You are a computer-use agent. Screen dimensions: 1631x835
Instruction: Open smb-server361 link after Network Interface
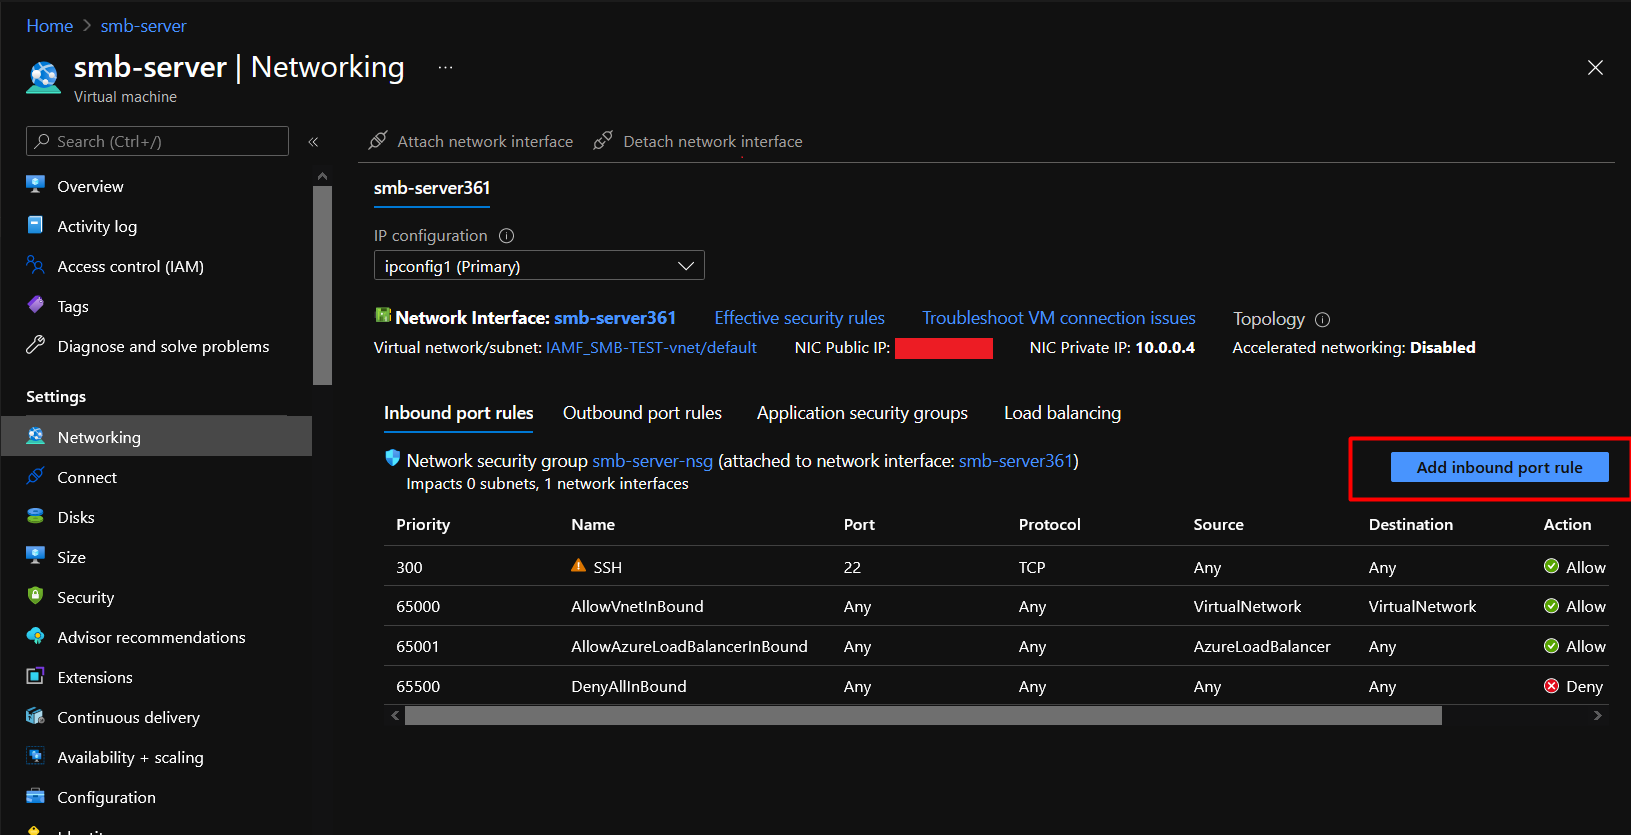(x=615, y=318)
